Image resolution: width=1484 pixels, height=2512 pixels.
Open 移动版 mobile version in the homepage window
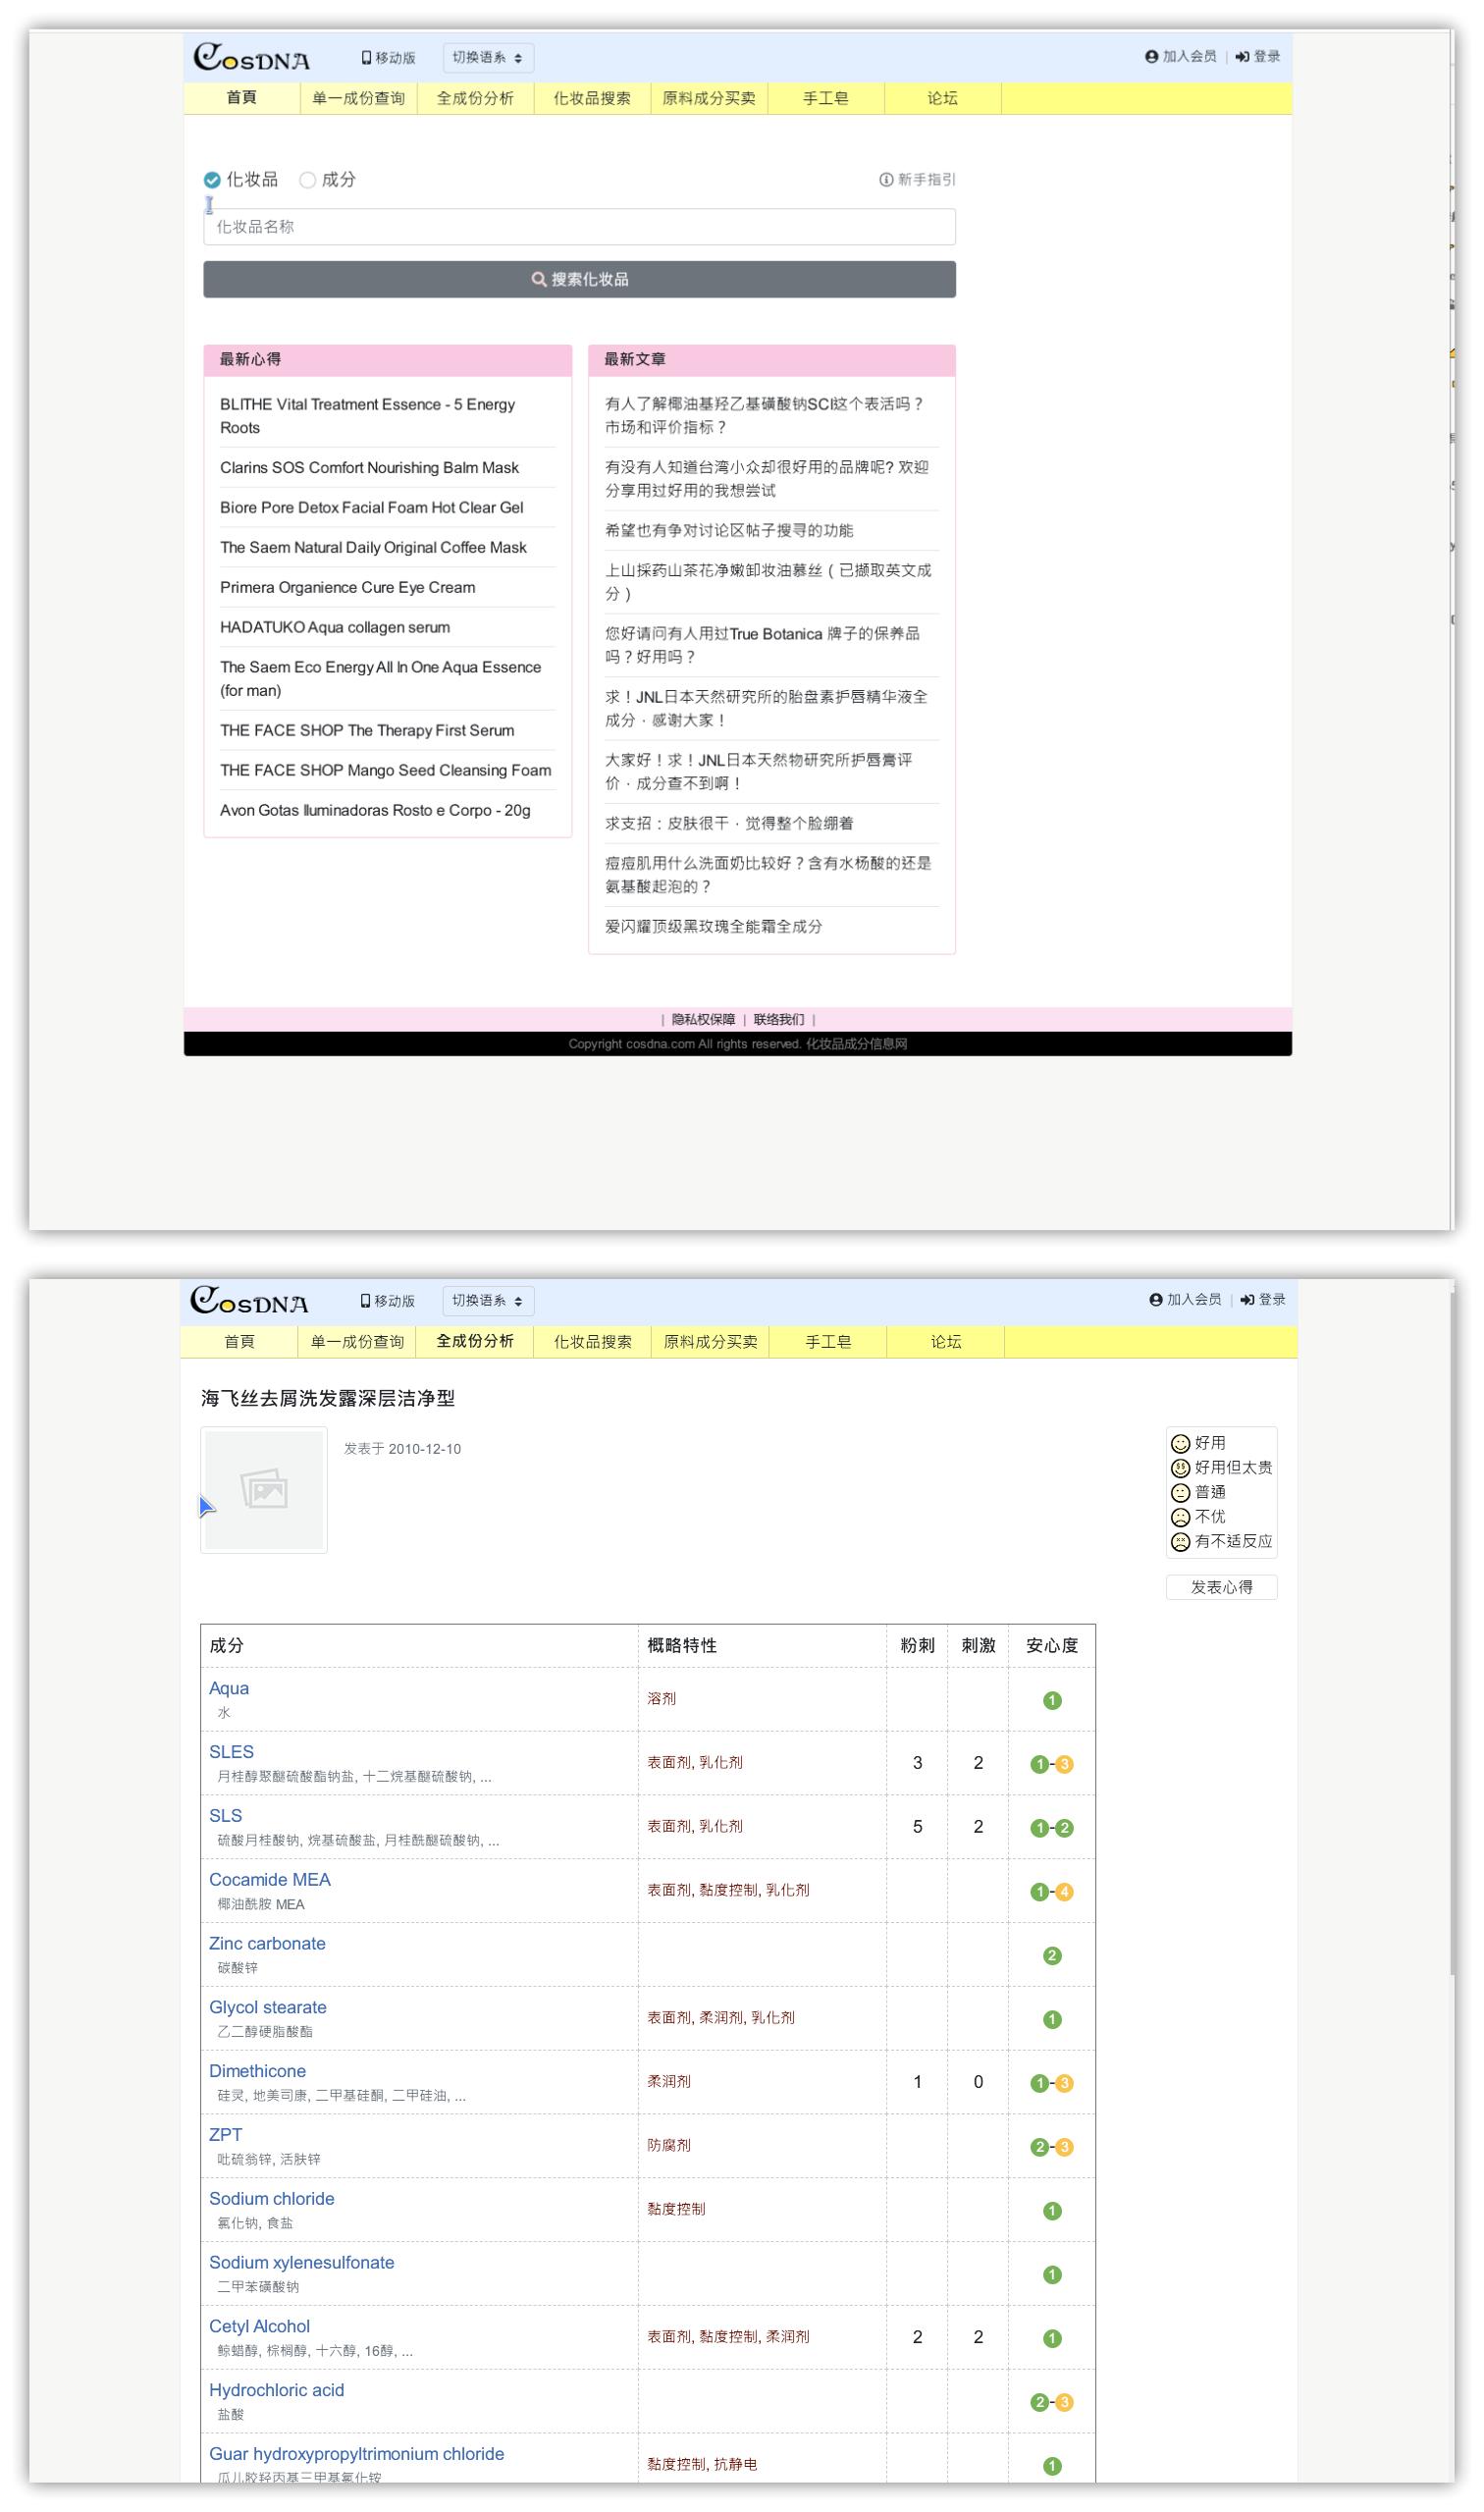tap(388, 58)
